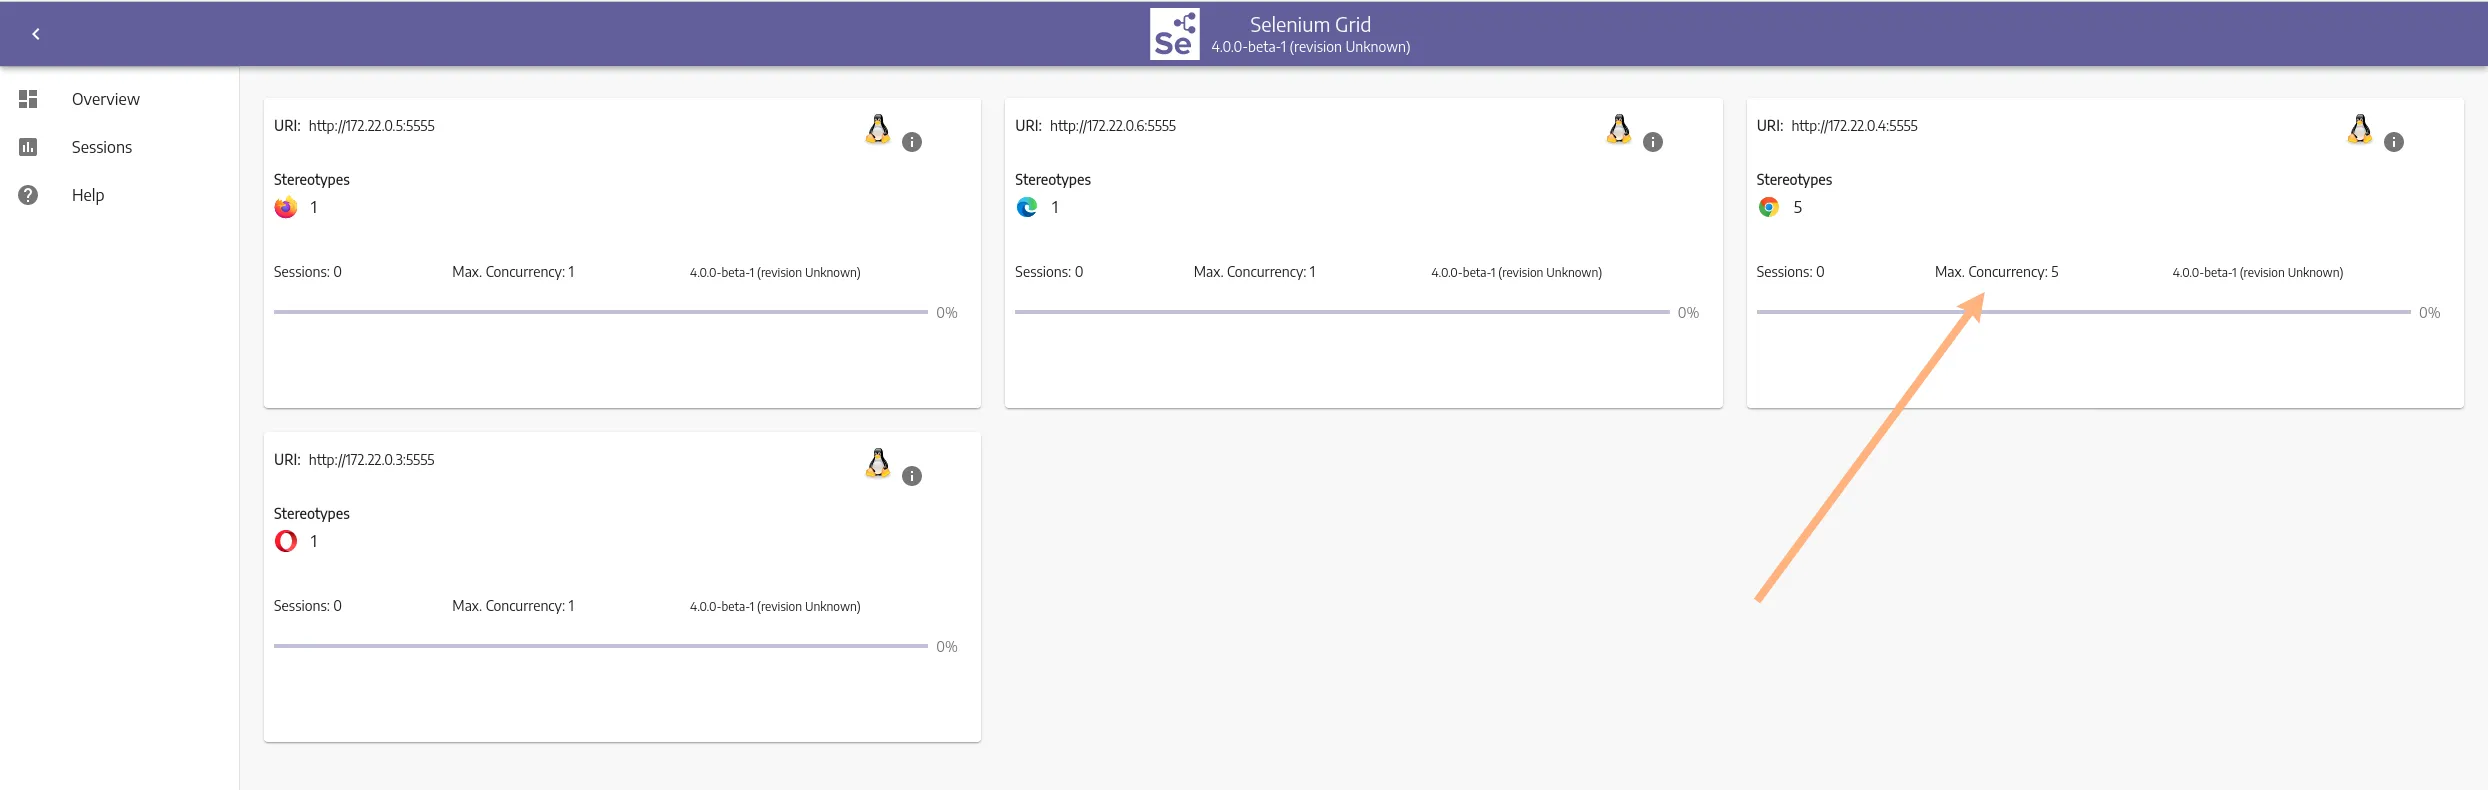Show info for node 172.22.0.6

click(1653, 142)
